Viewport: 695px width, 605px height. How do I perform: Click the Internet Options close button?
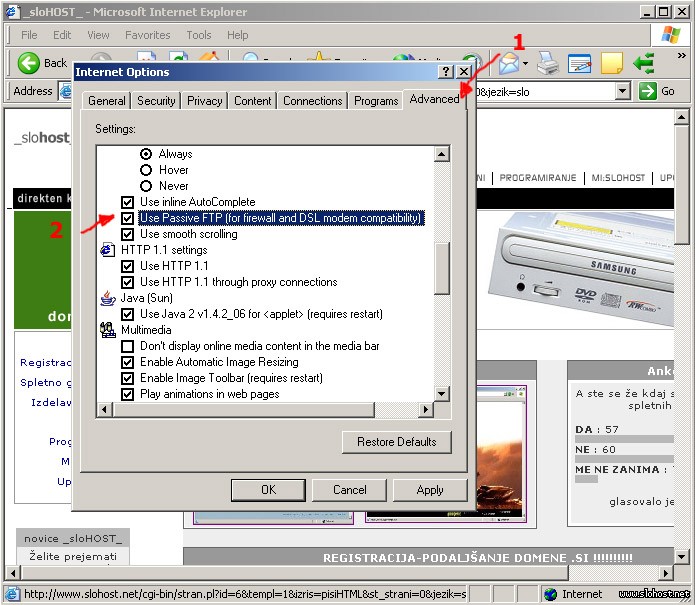click(x=464, y=71)
